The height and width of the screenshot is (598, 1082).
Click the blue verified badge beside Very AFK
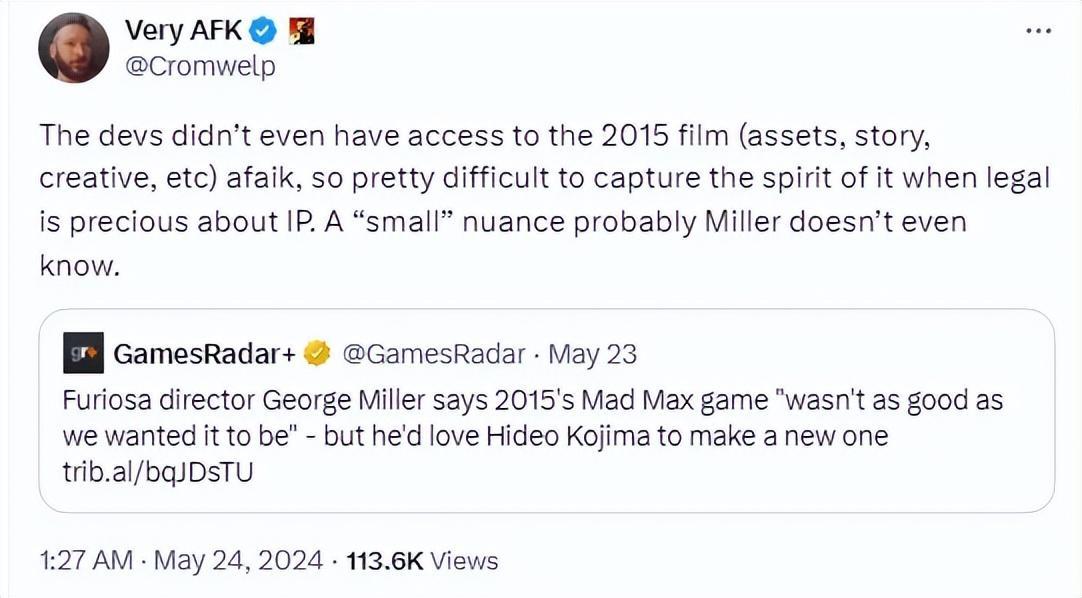click(263, 32)
